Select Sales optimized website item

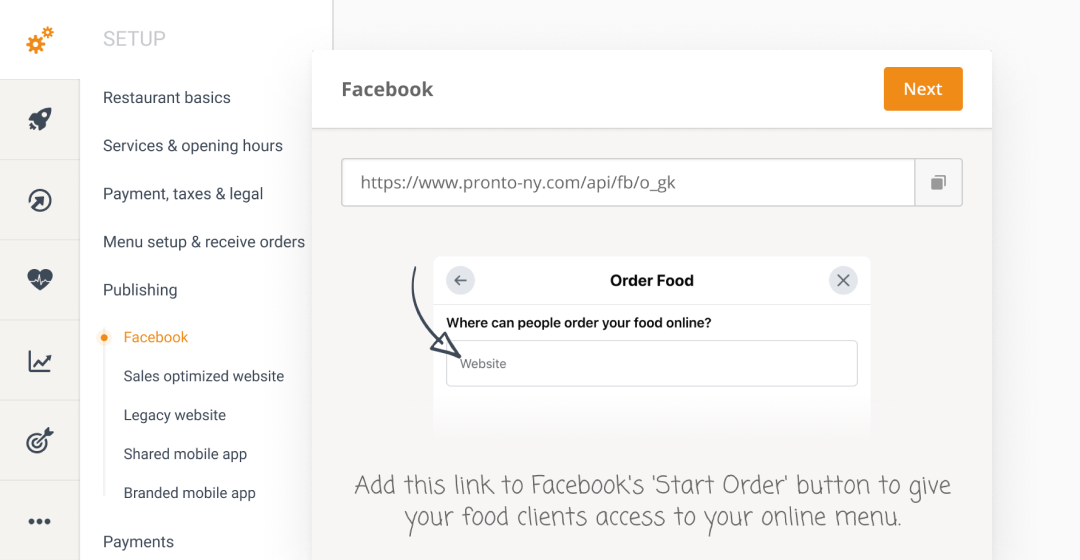[x=204, y=376]
